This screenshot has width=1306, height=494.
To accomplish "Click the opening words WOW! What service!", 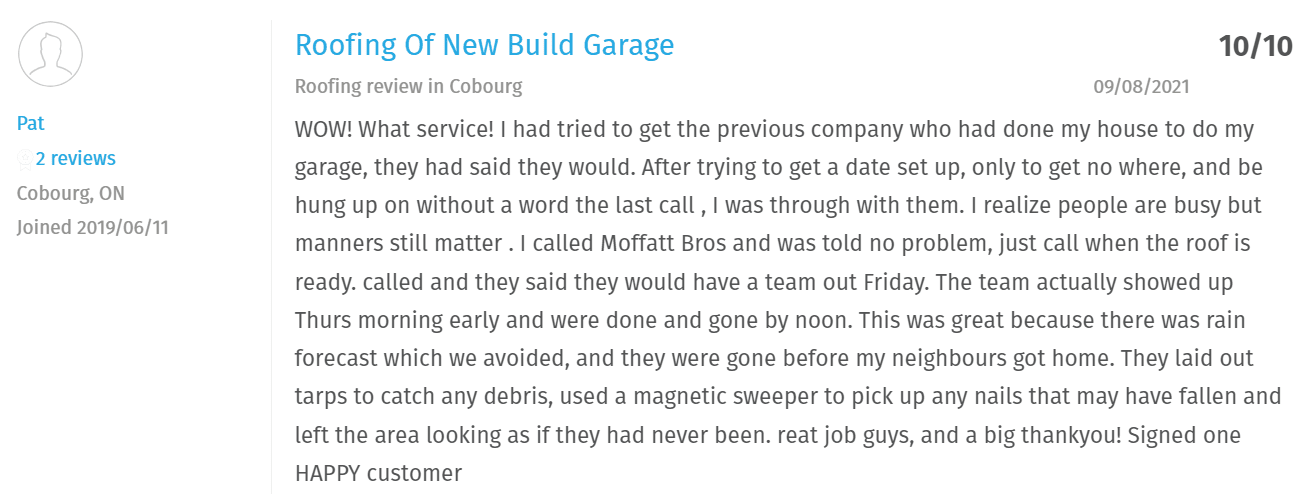I will [x=396, y=130].
